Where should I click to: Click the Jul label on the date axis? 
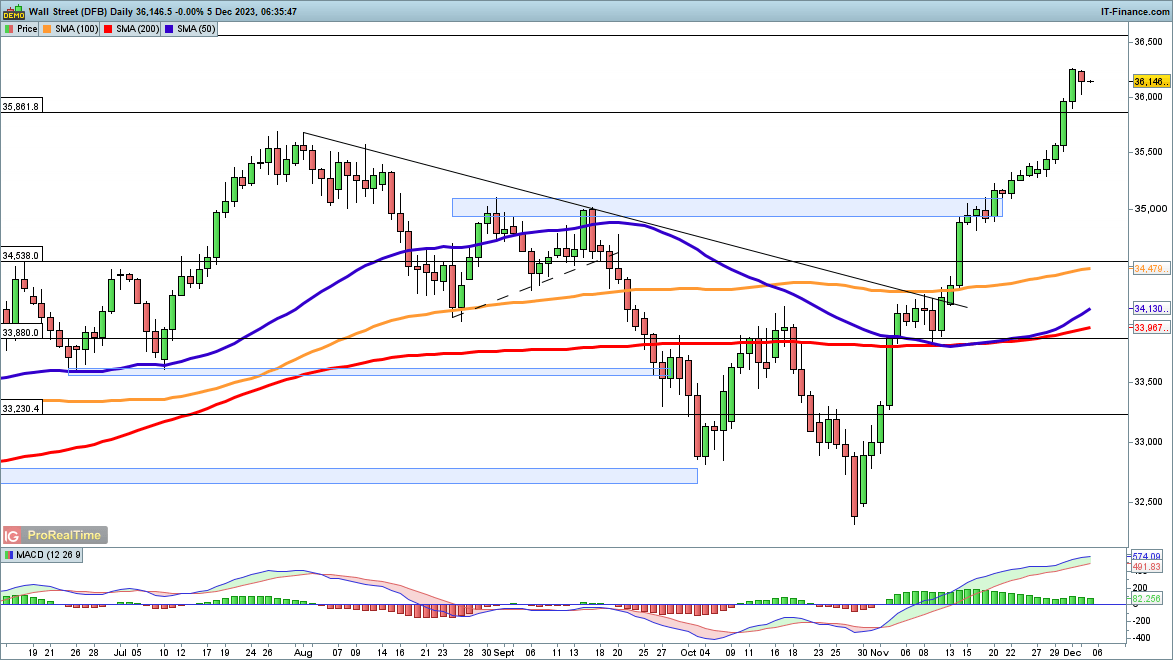click(x=120, y=653)
